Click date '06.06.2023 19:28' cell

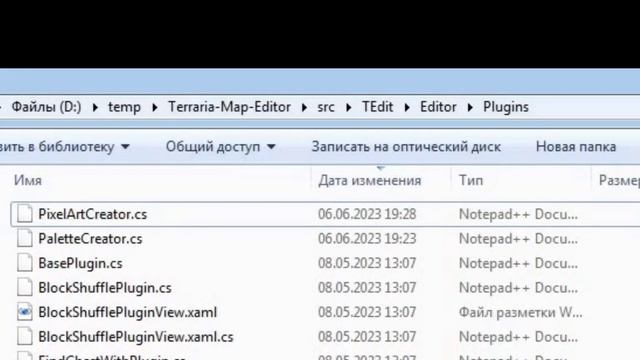367,214
